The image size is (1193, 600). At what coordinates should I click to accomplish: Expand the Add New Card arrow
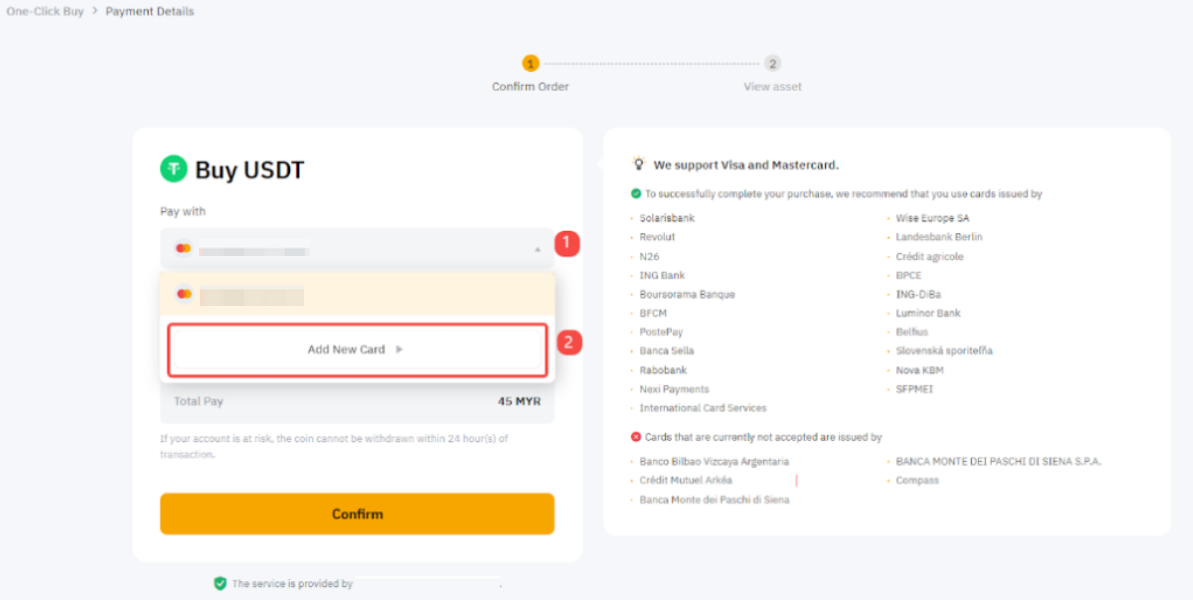coord(399,350)
